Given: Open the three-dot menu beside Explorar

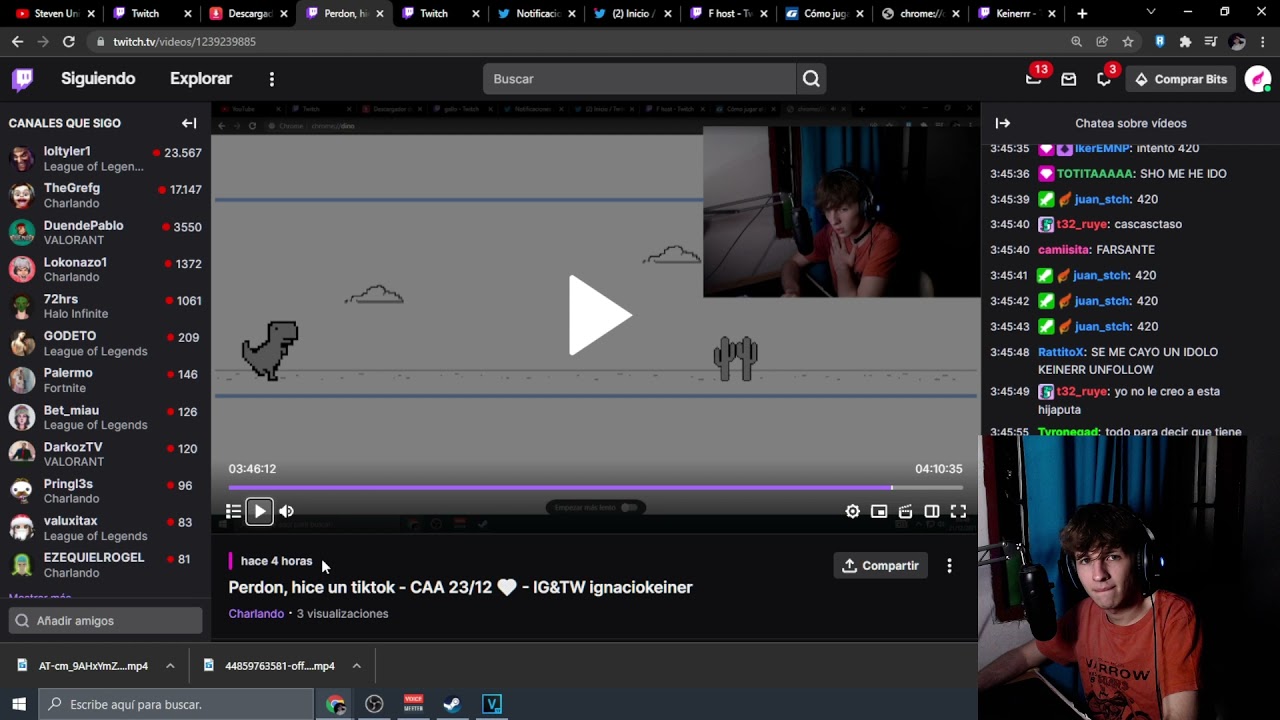Looking at the screenshot, I should coord(271,79).
